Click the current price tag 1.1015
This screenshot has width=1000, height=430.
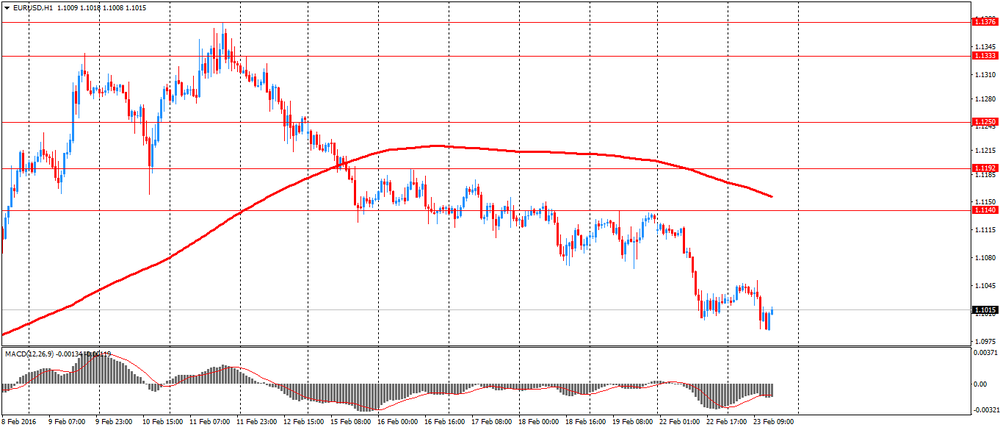984,310
